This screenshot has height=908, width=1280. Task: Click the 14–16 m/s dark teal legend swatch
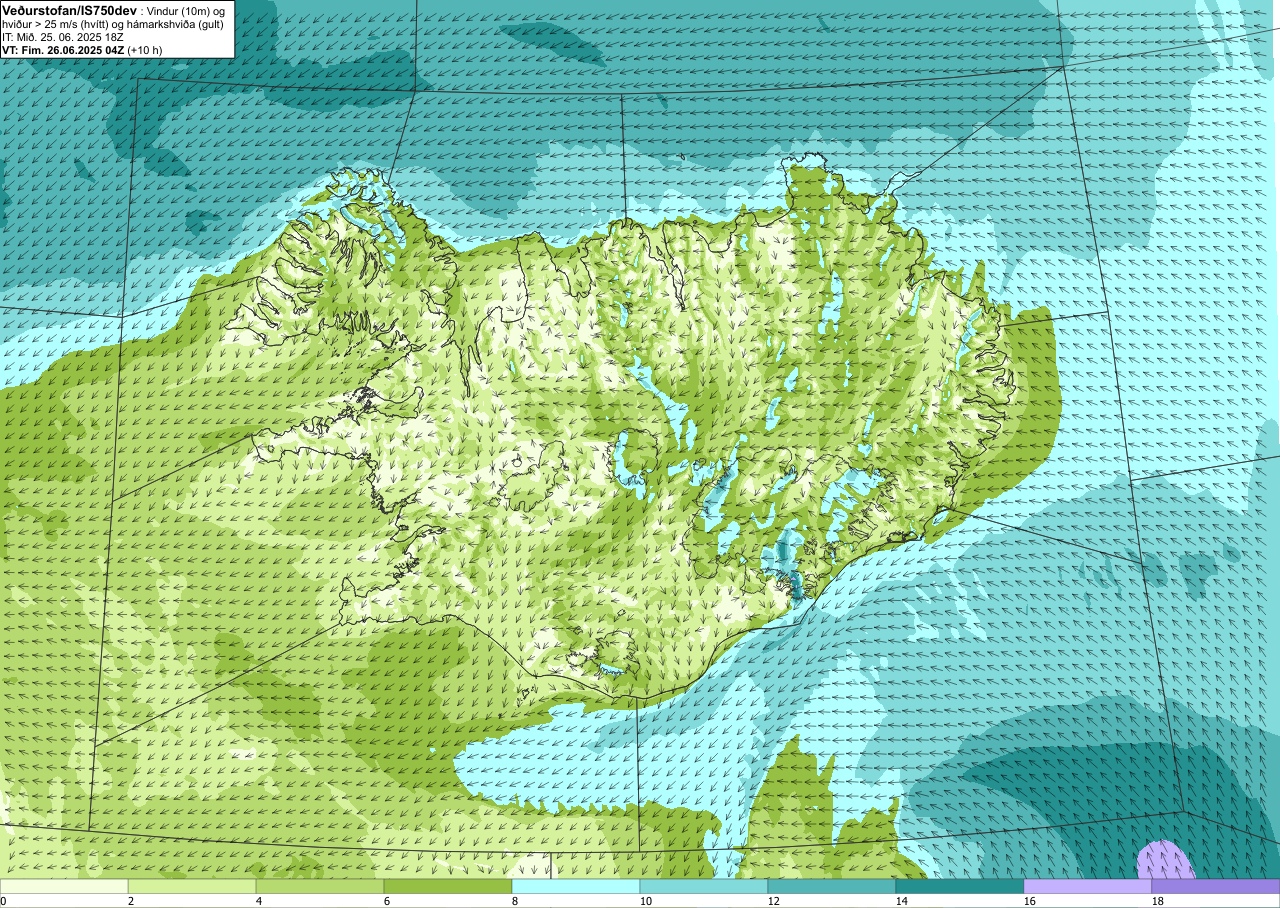pos(960,886)
